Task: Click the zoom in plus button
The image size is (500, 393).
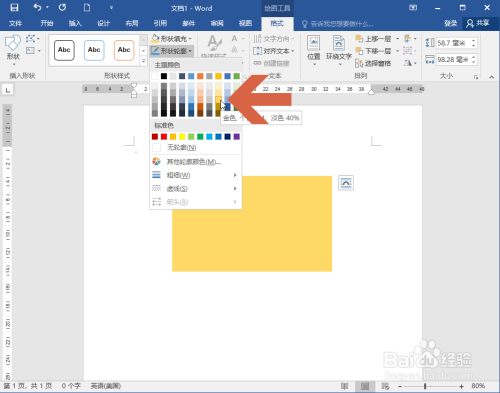Action: click(461, 386)
